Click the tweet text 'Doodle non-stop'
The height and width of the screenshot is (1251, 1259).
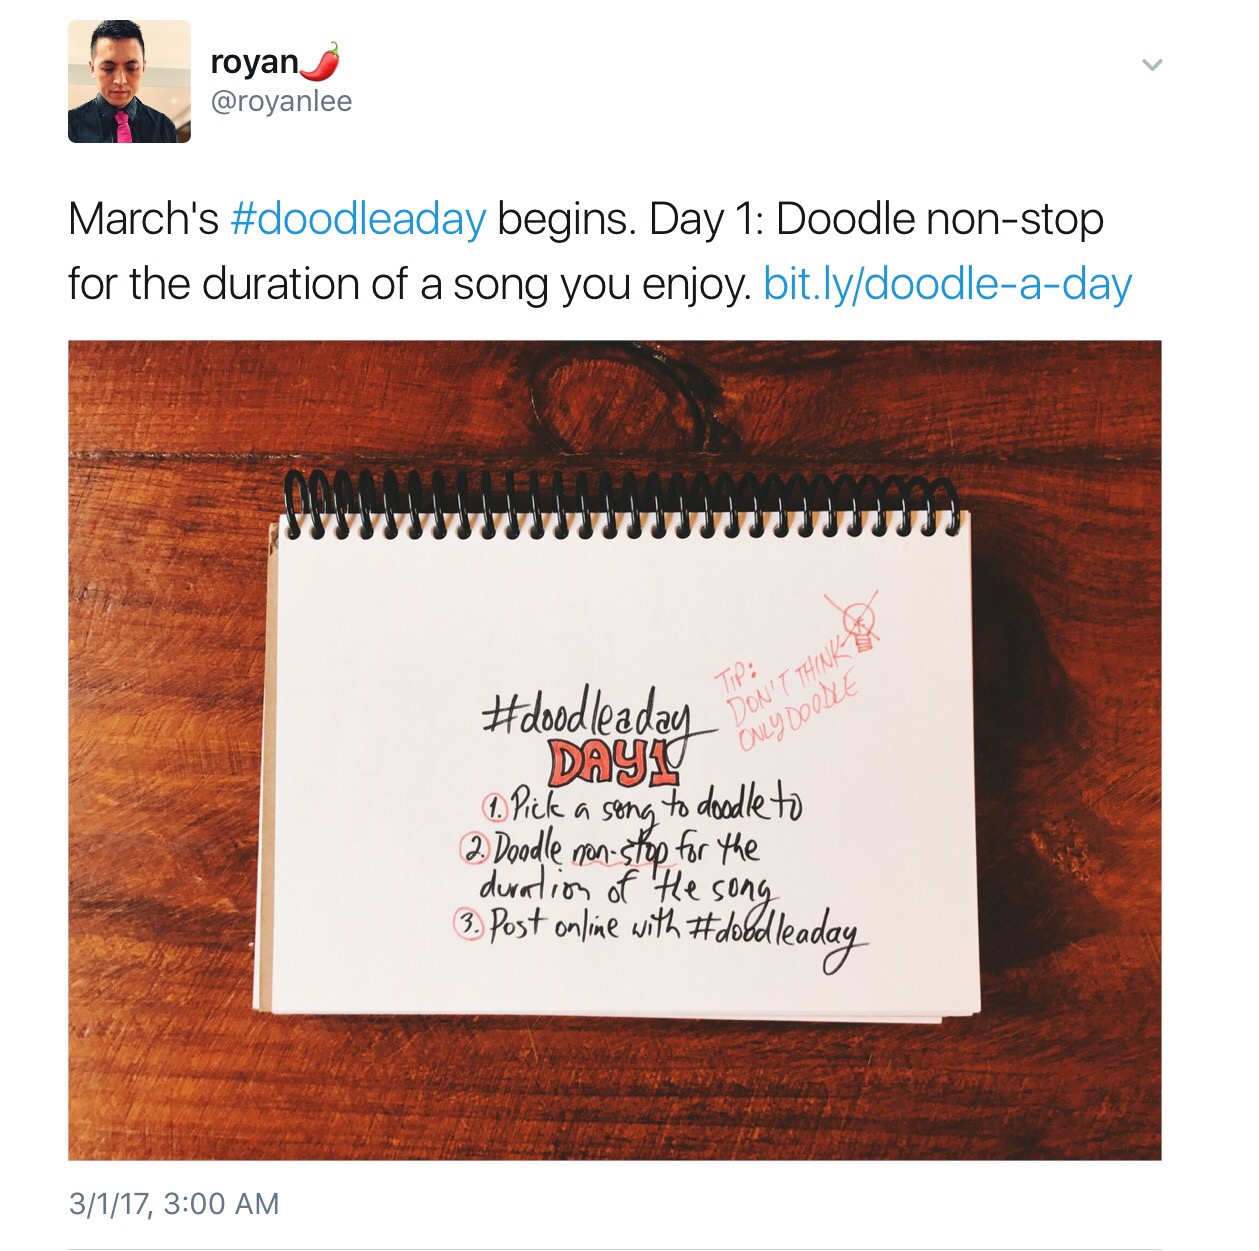[x=939, y=219]
